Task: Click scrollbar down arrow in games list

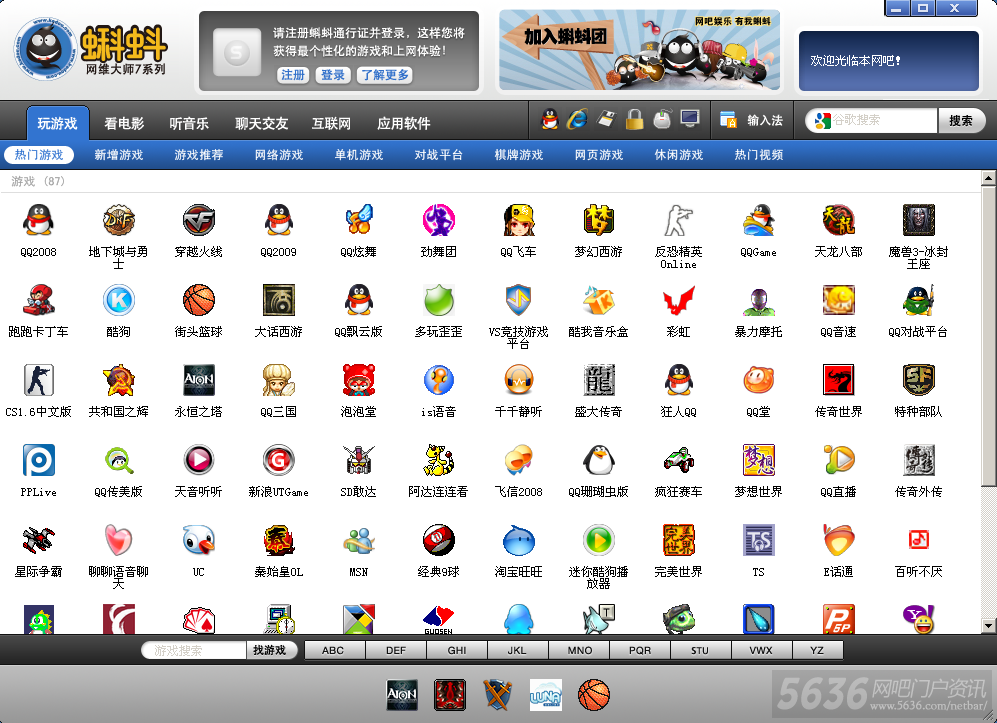Action: [x=988, y=626]
